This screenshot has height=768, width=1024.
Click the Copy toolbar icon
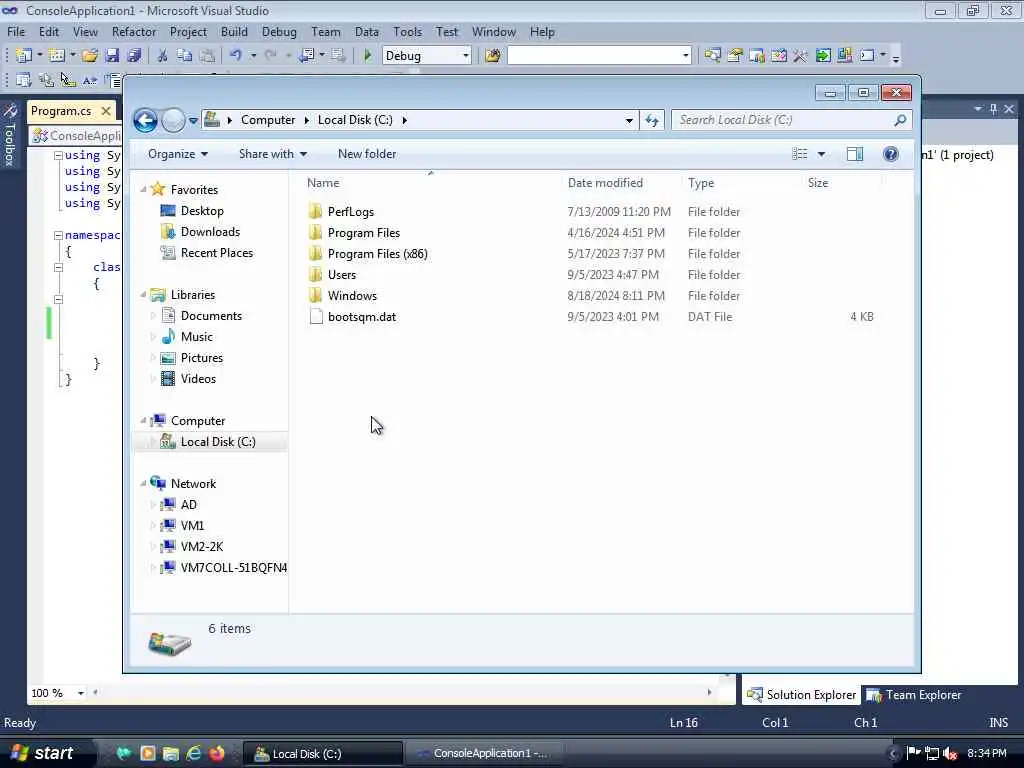(x=185, y=56)
